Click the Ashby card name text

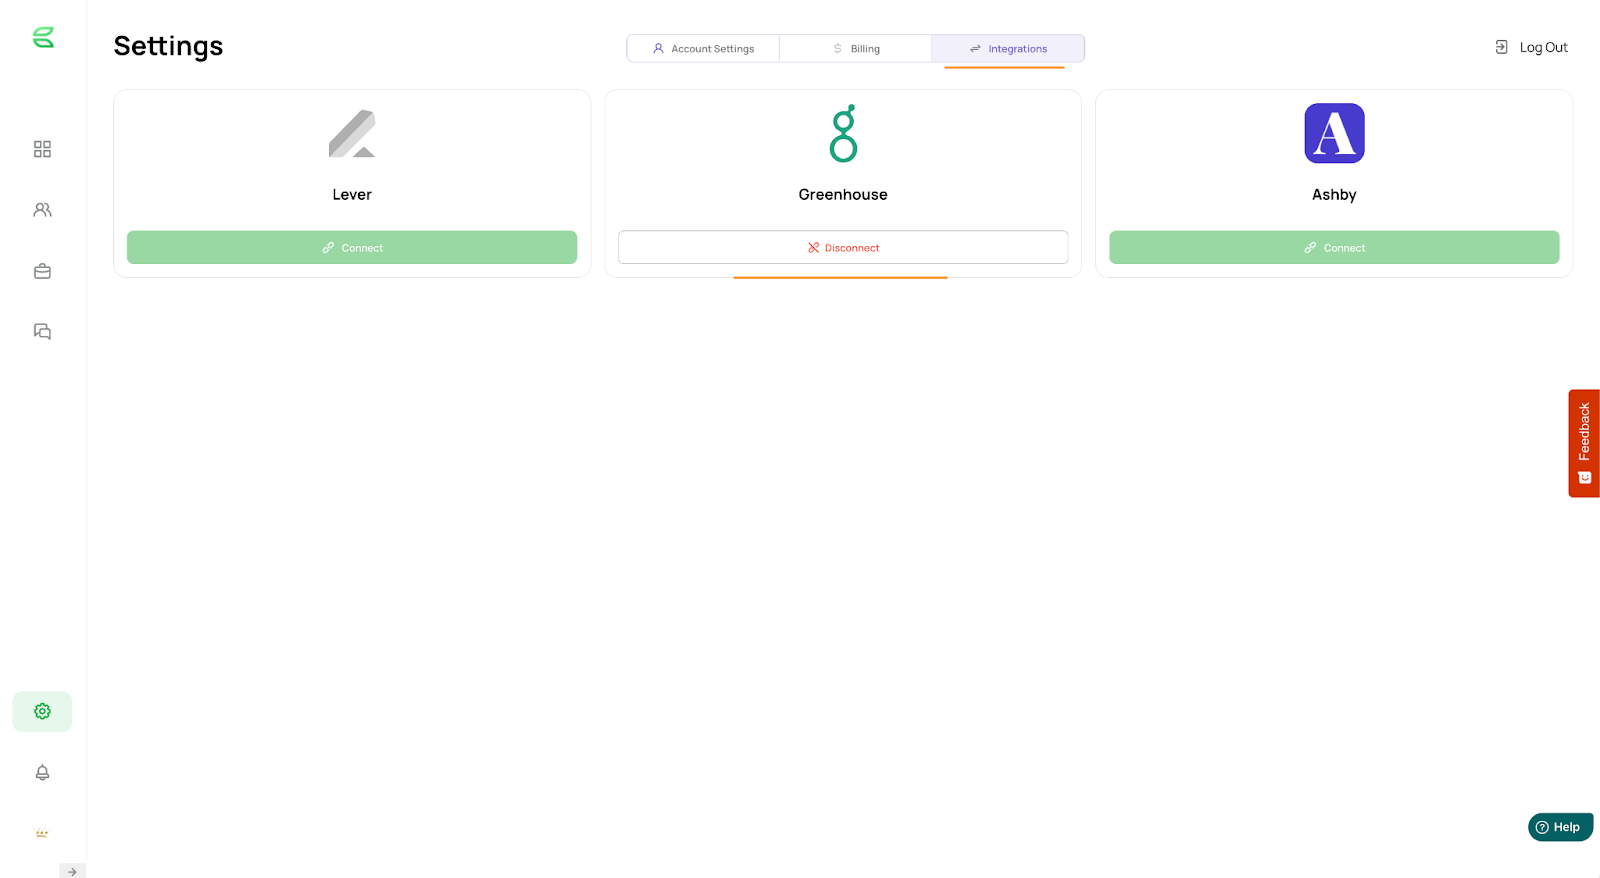[x=1334, y=195]
